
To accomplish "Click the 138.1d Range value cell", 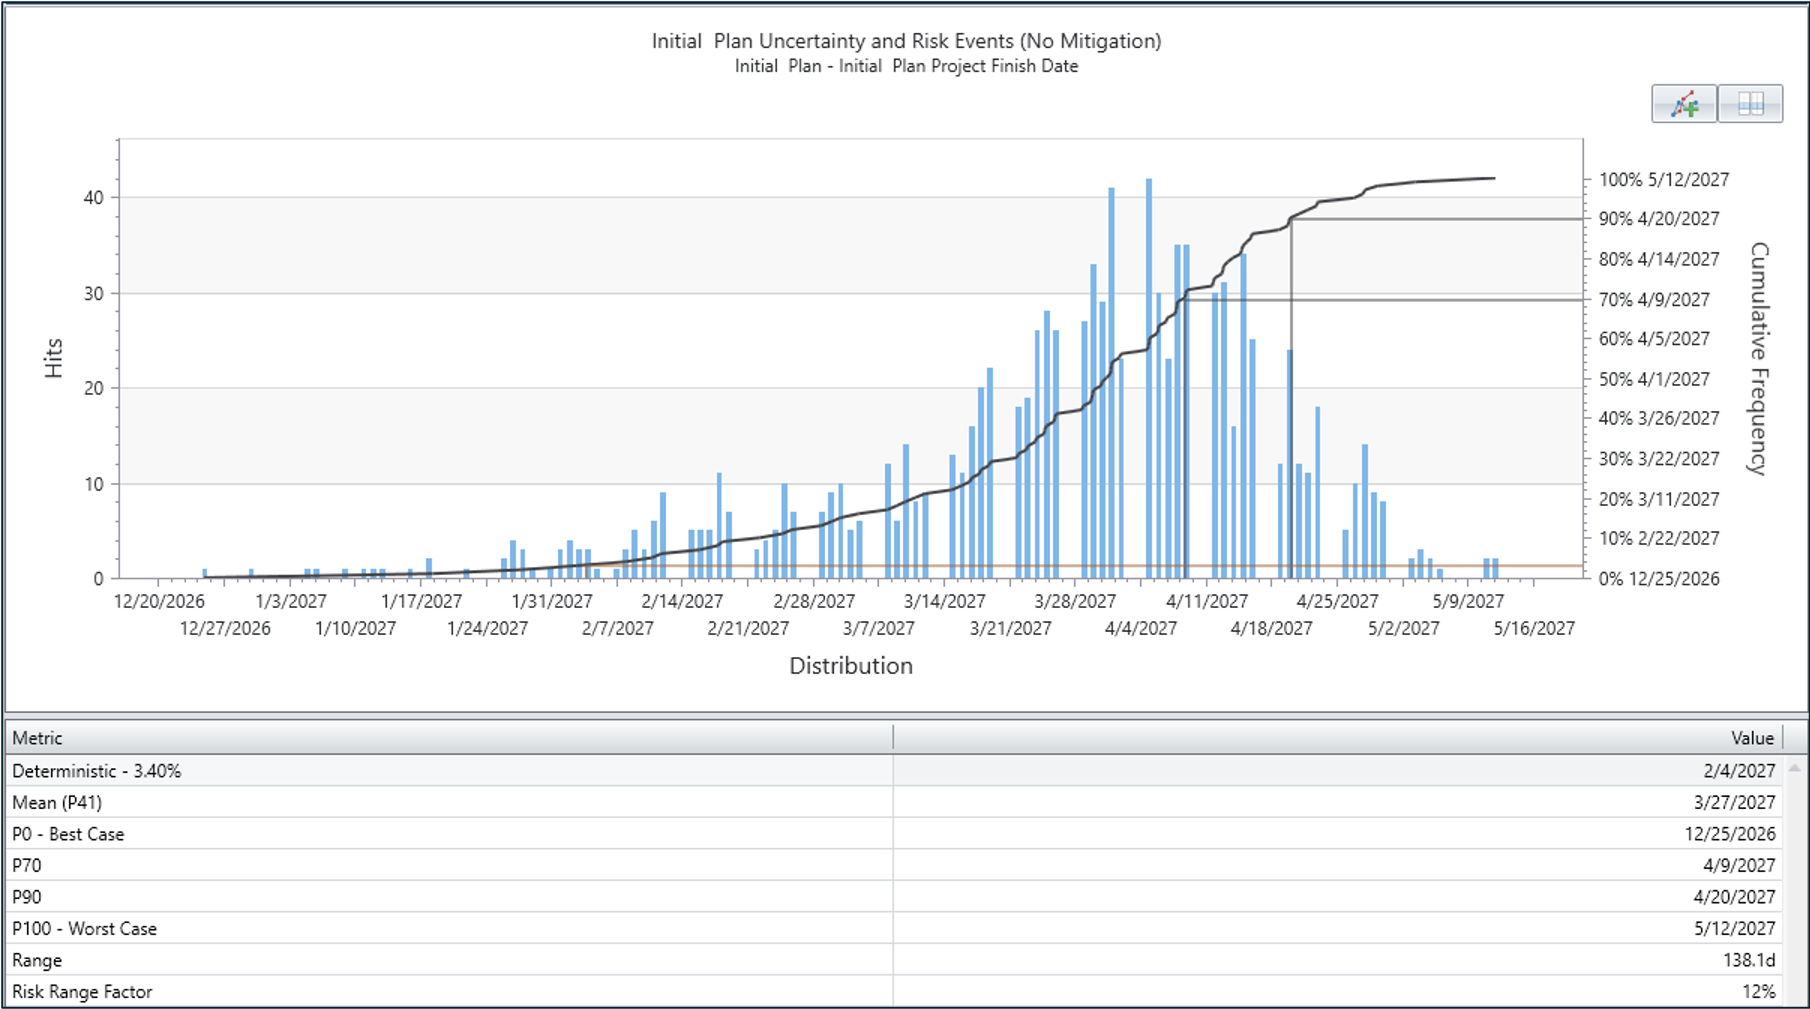I will pos(1748,960).
